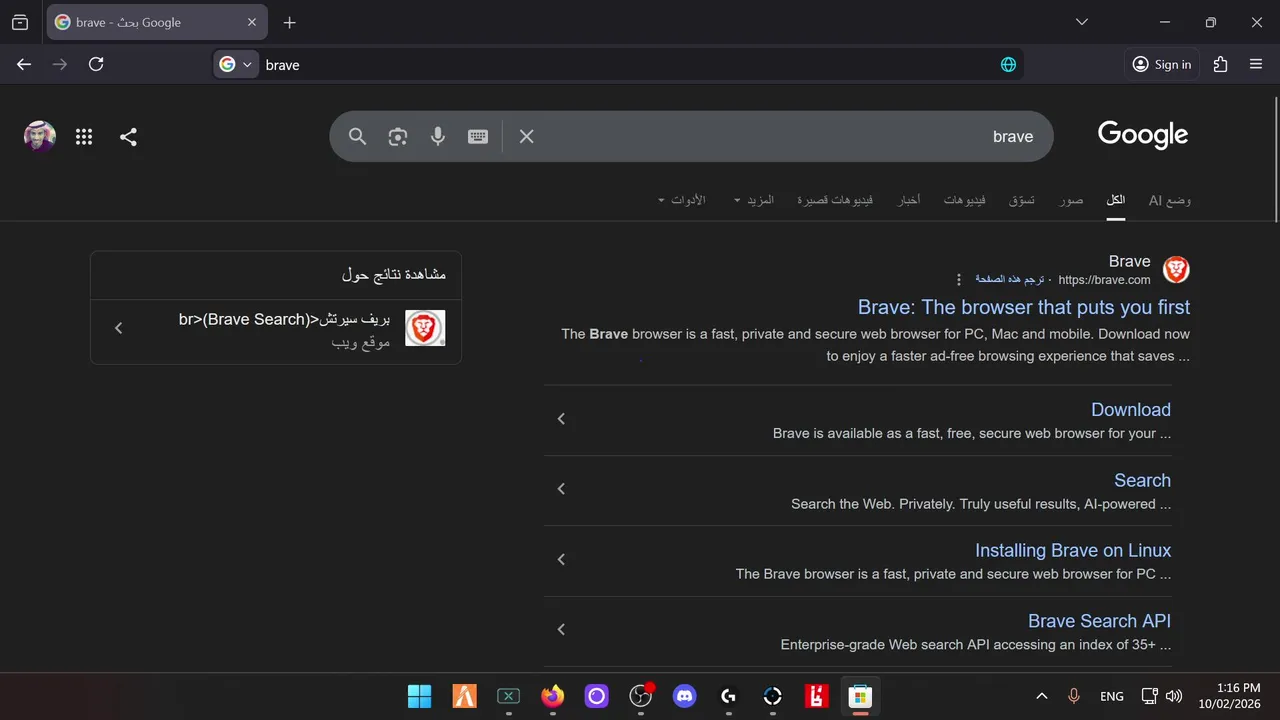Open Discord from the taskbar
The image size is (1280, 720).
coord(685,696)
